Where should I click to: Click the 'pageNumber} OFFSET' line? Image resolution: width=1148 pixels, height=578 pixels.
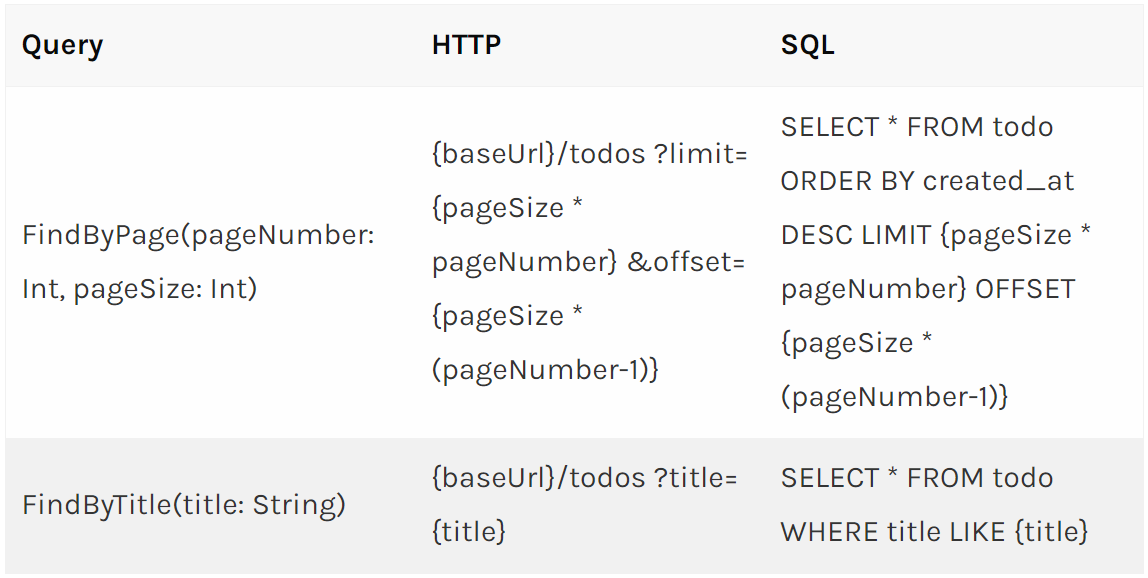click(928, 289)
